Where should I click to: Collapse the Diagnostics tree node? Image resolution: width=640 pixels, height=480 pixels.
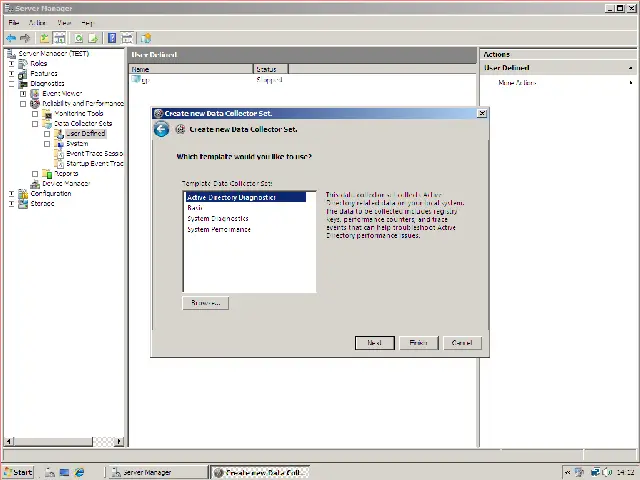click(11, 84)
